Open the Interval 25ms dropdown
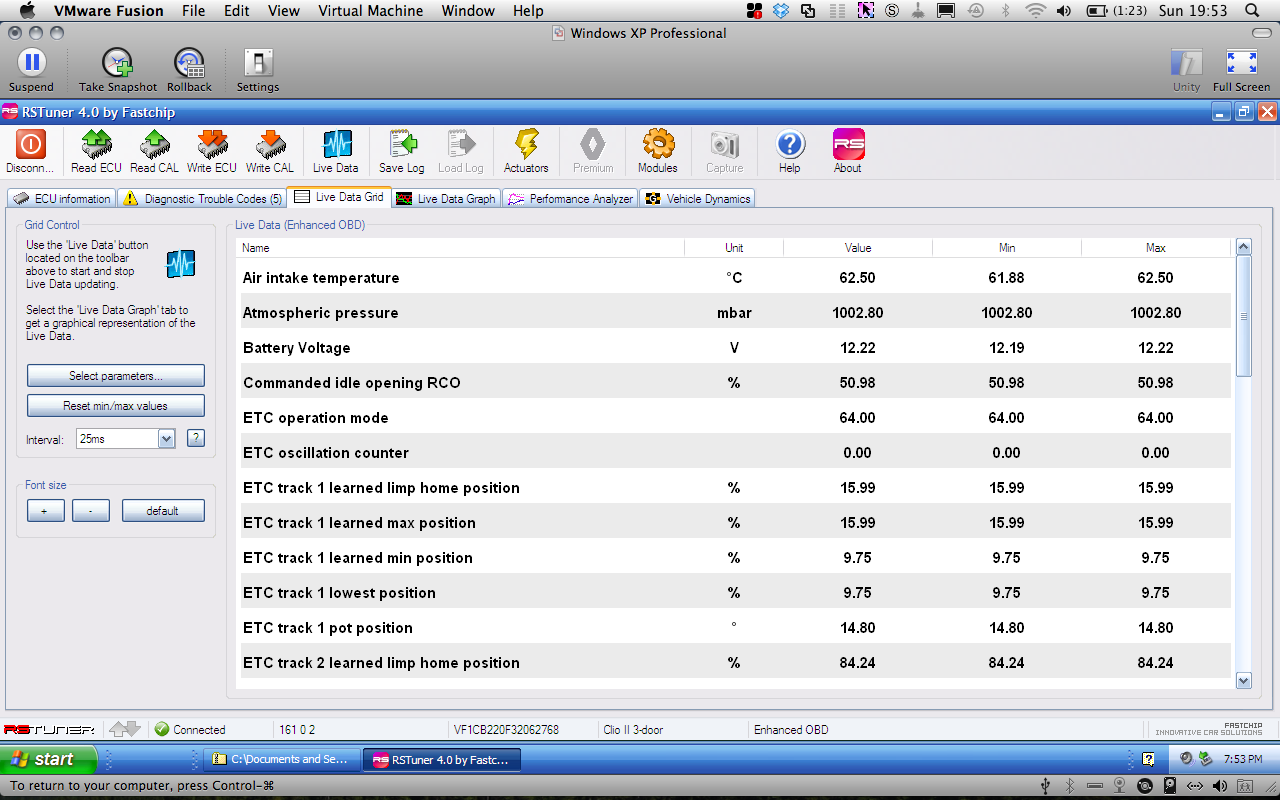 click(x=166, y=438)
